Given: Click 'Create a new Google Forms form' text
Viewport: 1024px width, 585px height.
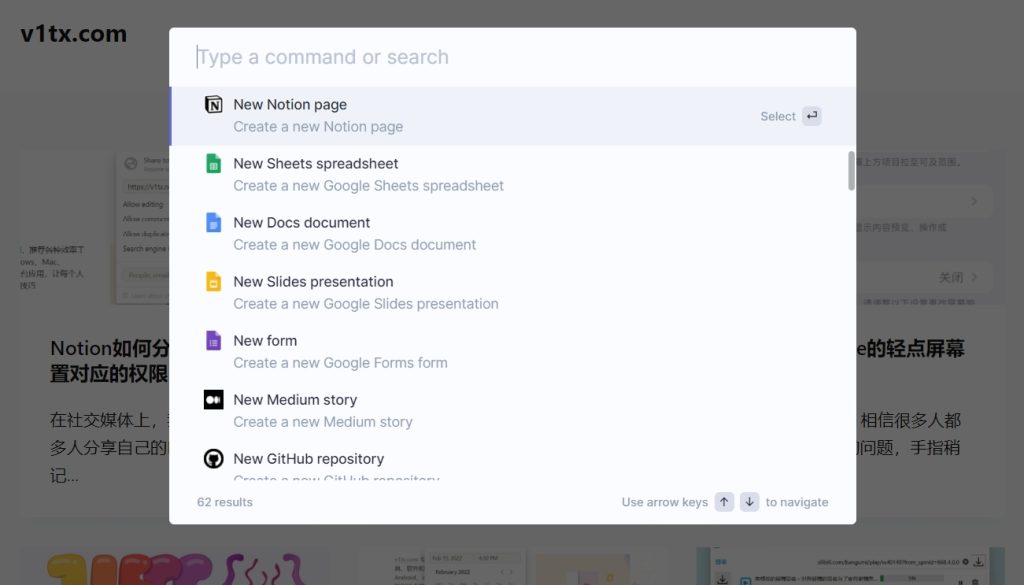Looking at the screenshot, I should 340,363.
